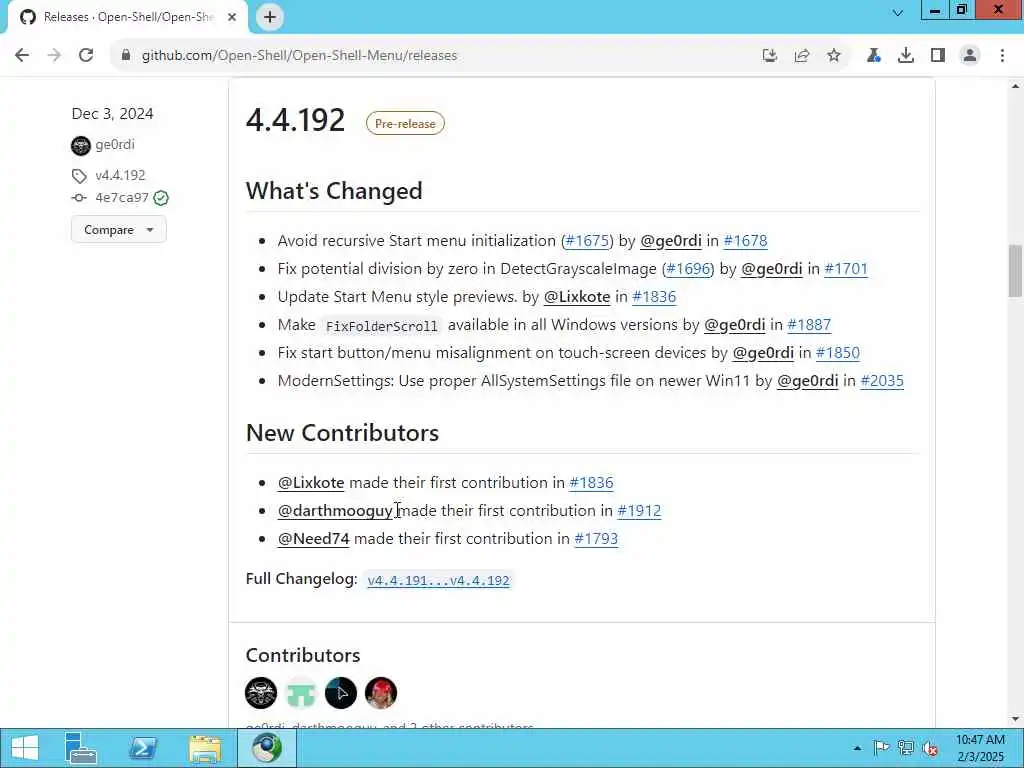This screenshot has width=1024, height=768.
Task: Click ge0rdi avatar in sidebar
Action: pyautogui.click(x=81, y=145)
